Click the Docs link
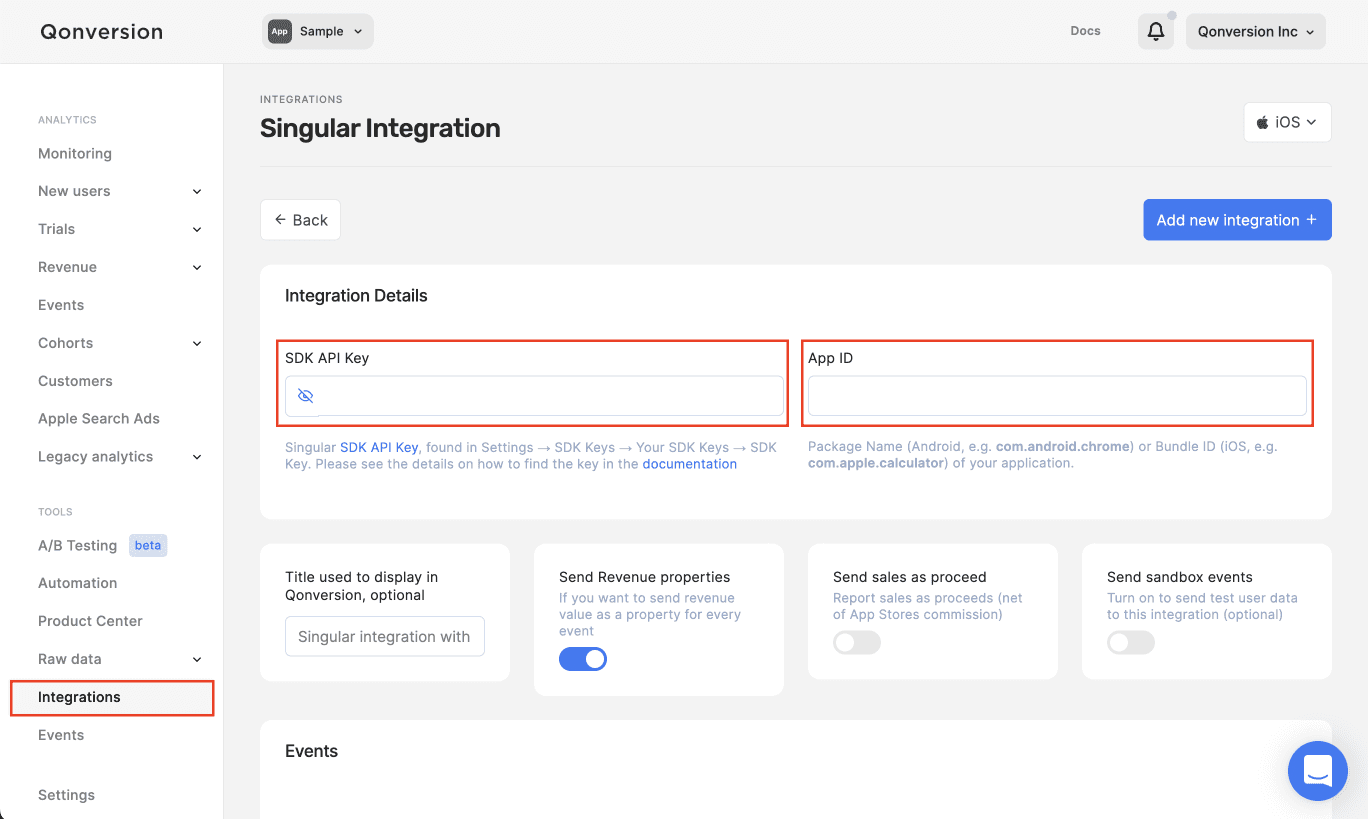 (1084, 30)
